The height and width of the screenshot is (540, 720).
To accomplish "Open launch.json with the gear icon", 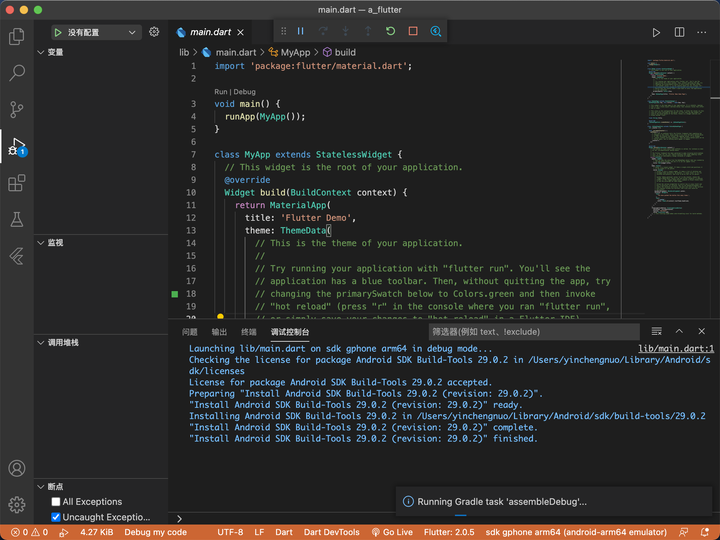I will [154, 32].
